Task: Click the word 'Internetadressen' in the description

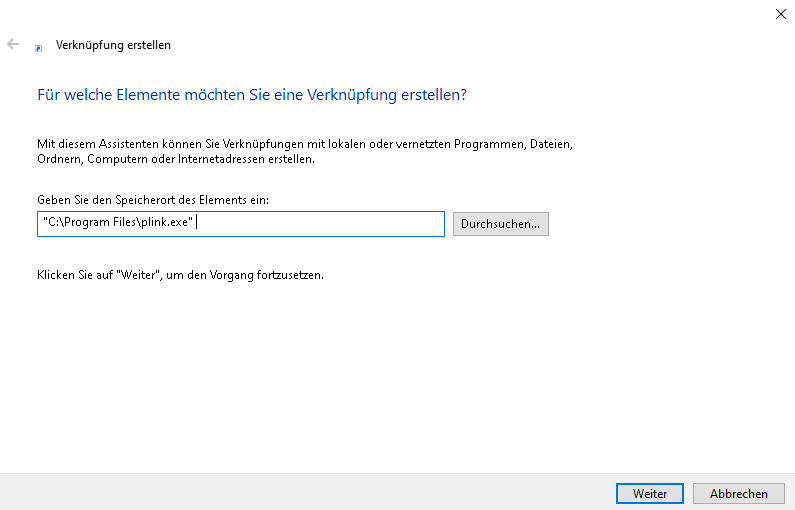Action: point(226,159)
